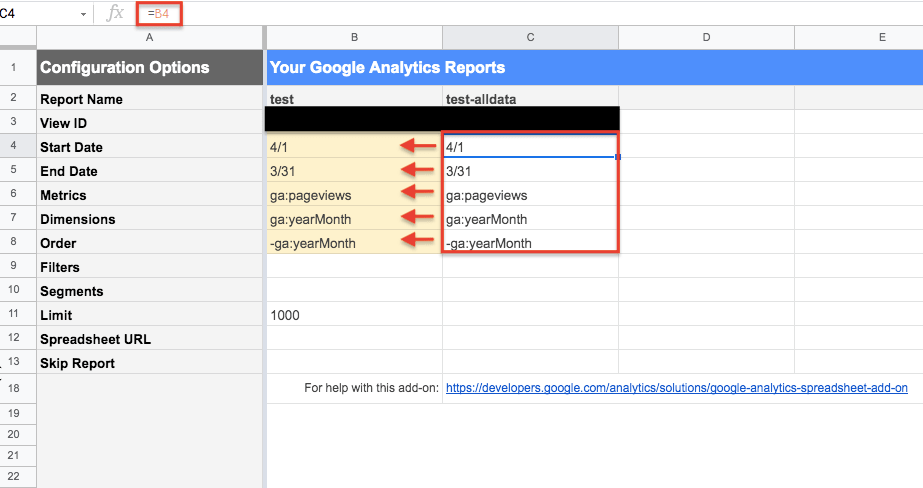Image resolution: width=923 pixels, height=488 pixels.
Task: Click column B Start Date cell 4/1
Action: coord(354,146)
